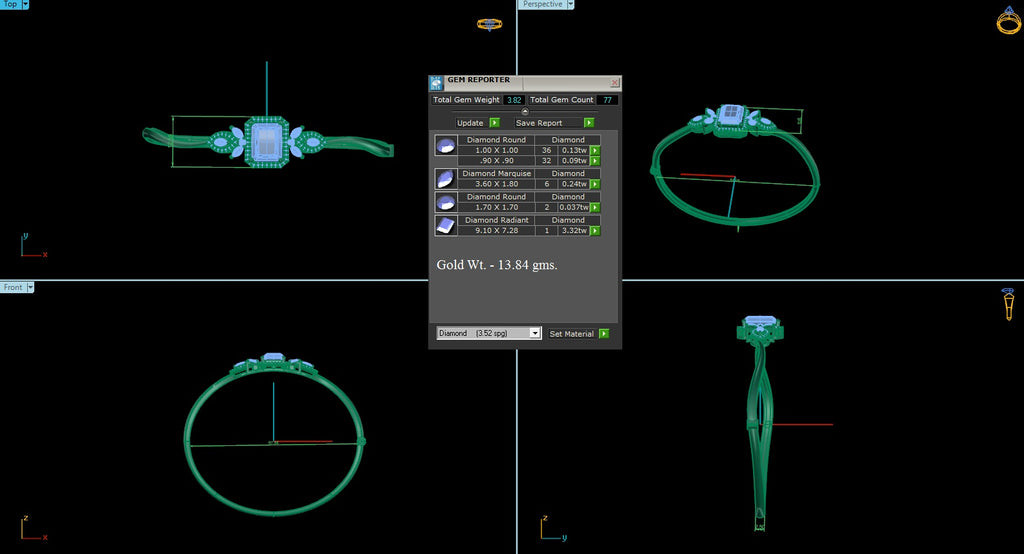Click the gold ring icon at far top right
The width and height of the screenshot is (1024, 554).
coord(1008,20)
